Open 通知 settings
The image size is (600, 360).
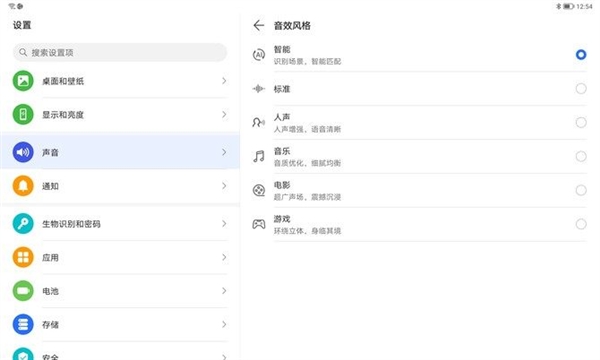[120, 186]
